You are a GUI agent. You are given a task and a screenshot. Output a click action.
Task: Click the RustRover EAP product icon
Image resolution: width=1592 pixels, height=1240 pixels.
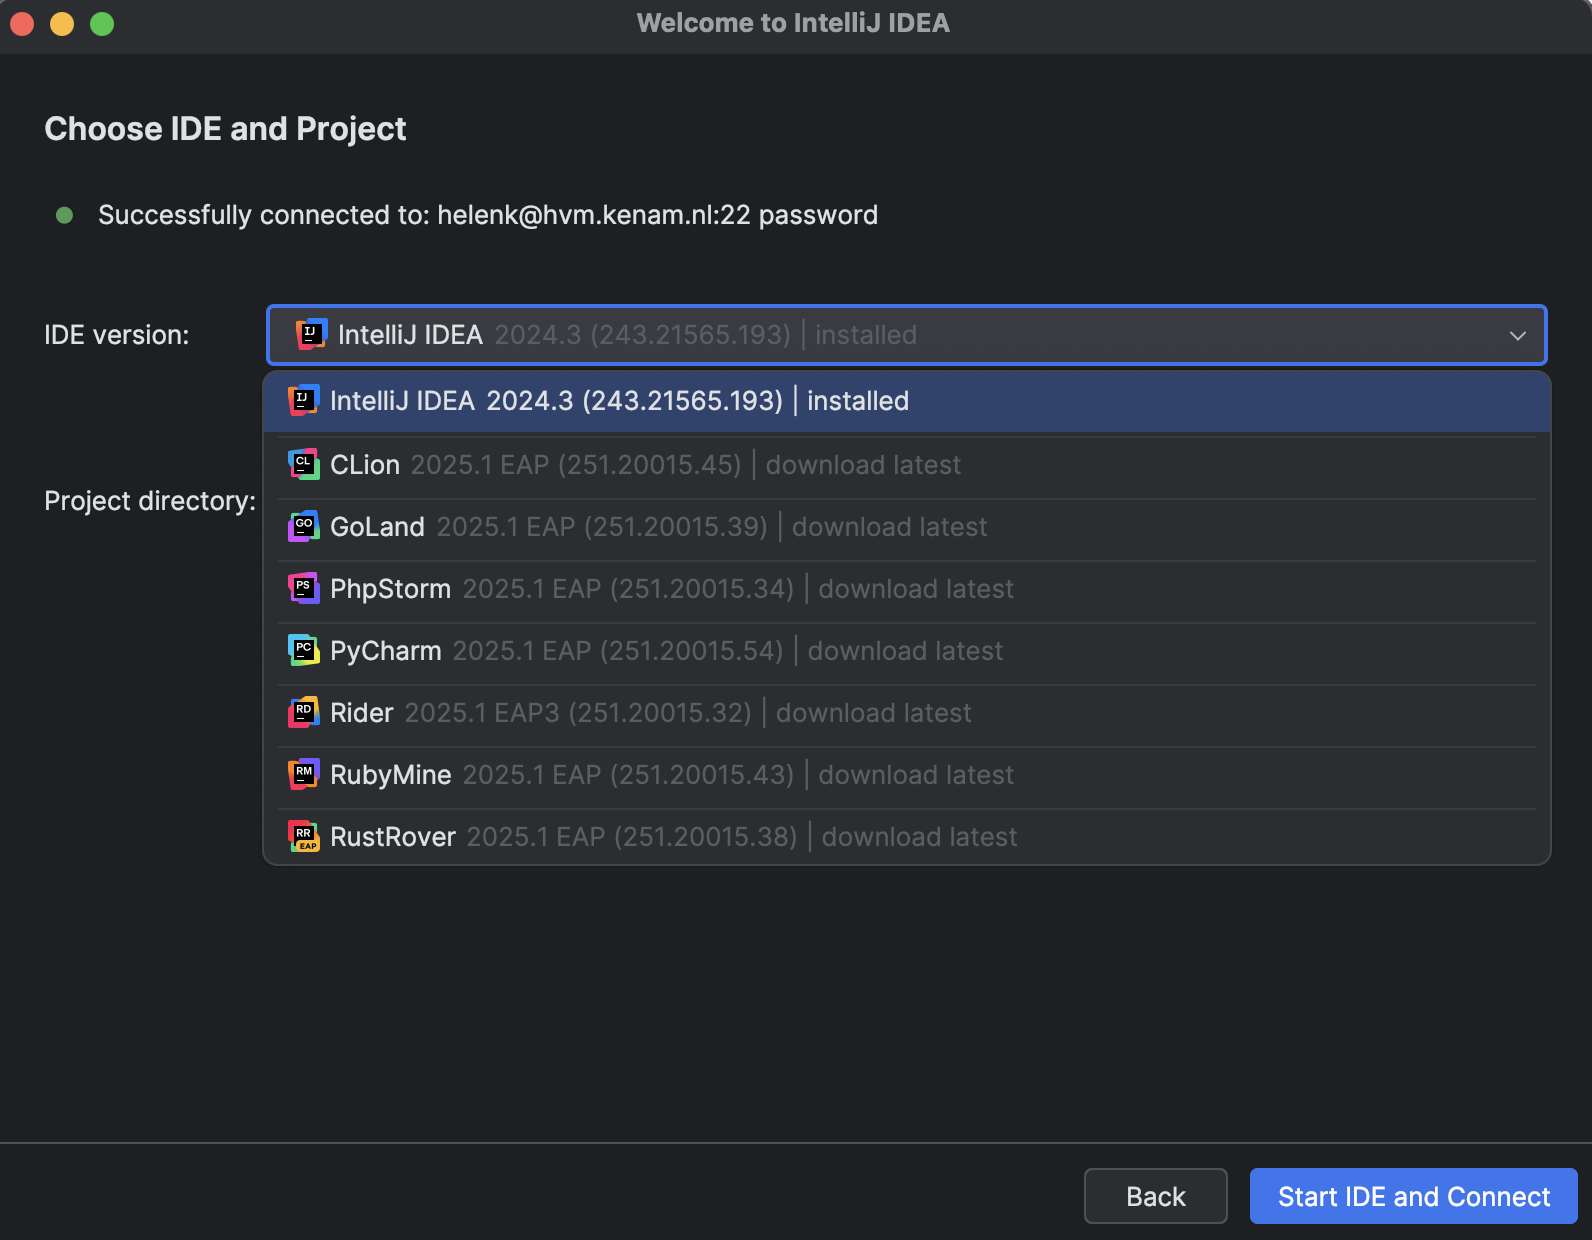point(304,836)
